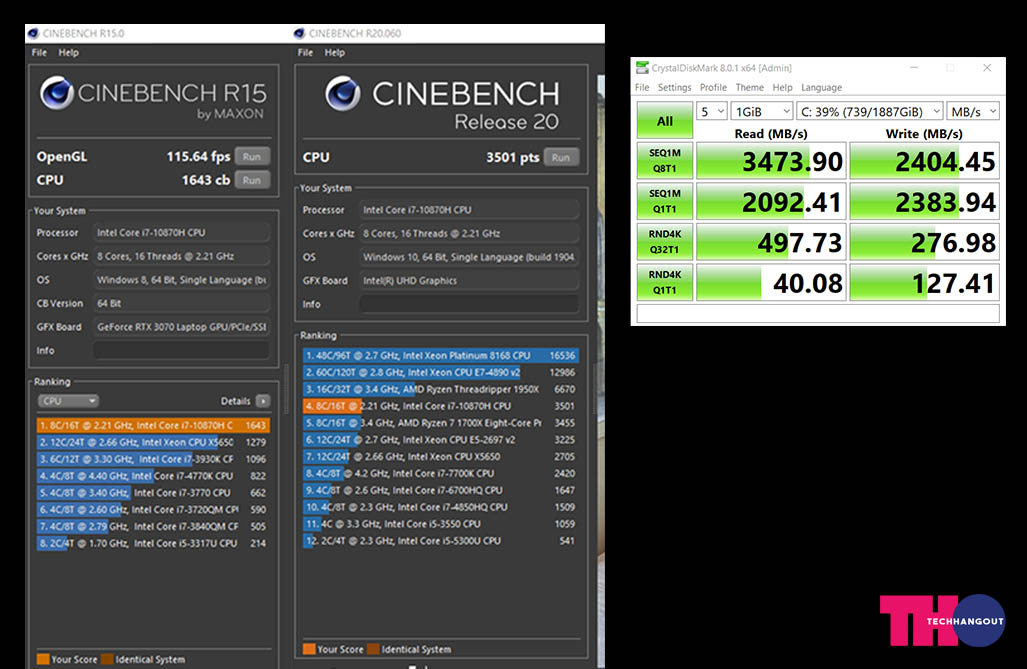
Task: Click the Cinebench R20 title bar icon
Action: 299,33
